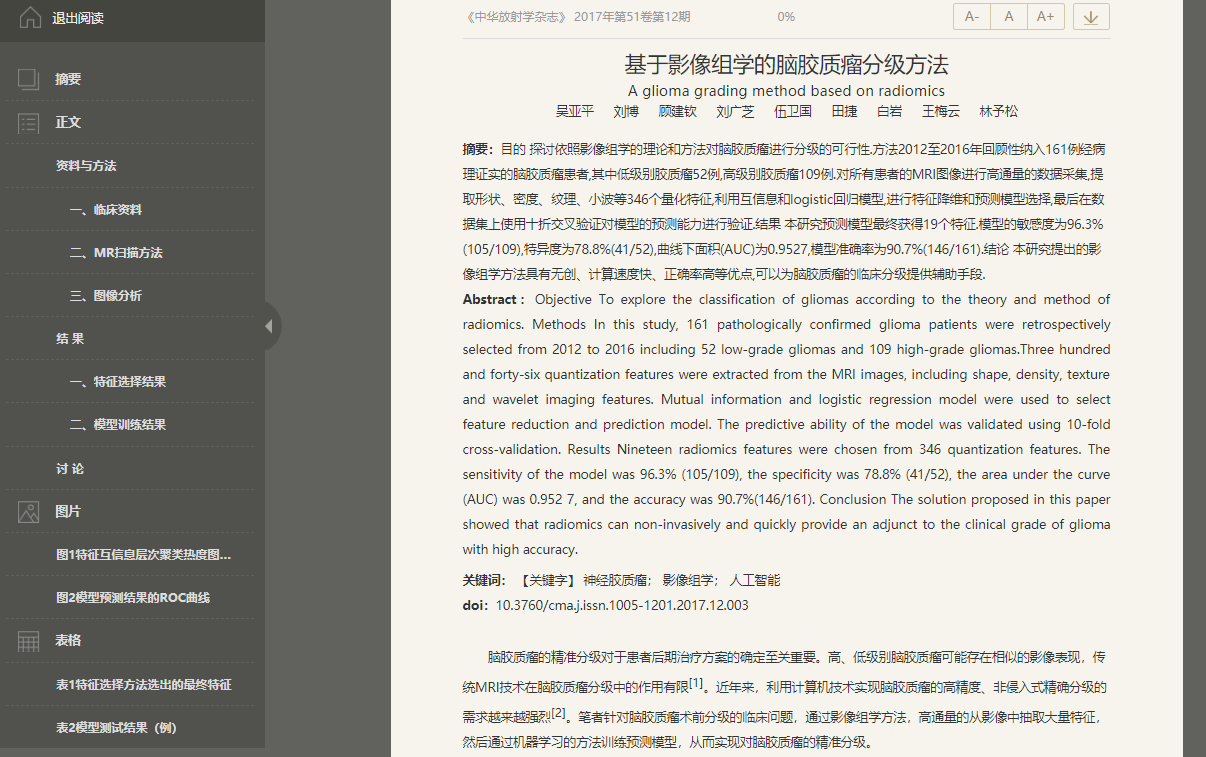This screenshot has width=1206, height=757.
Task: Reset font size with middle A button
Action: click(x=1009, y=17)
